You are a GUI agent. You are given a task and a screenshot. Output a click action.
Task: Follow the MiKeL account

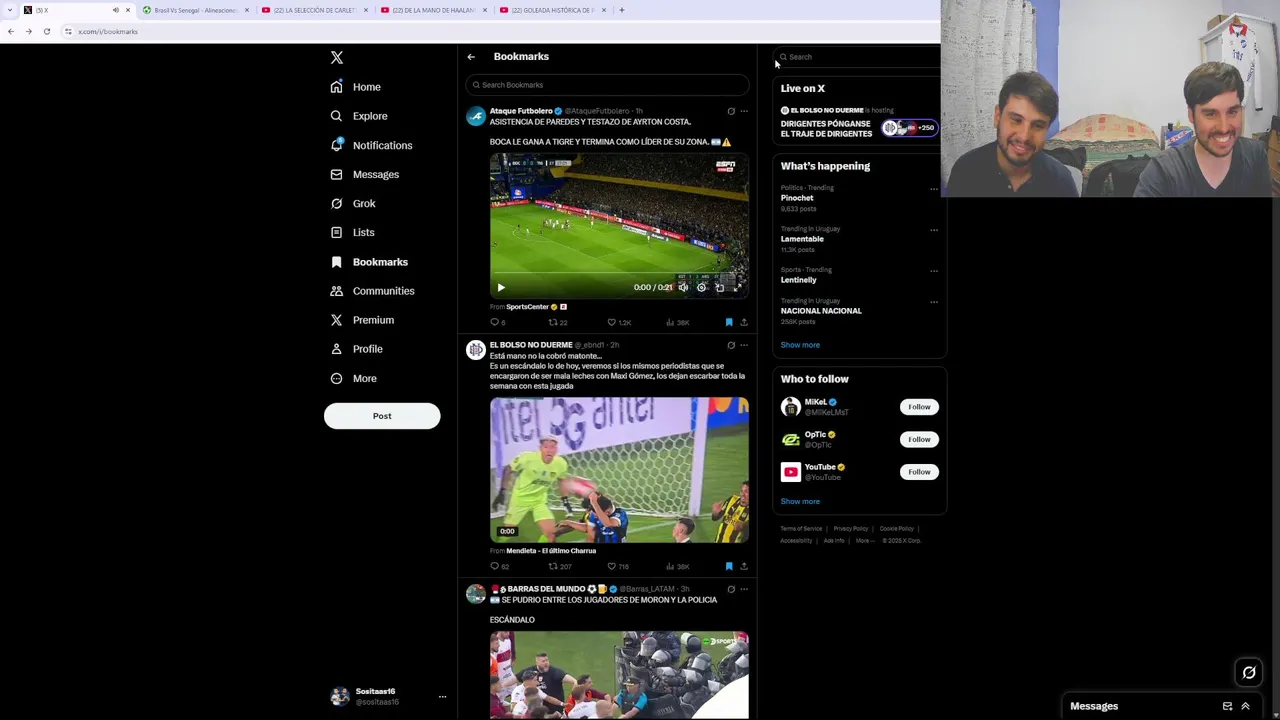919,407
